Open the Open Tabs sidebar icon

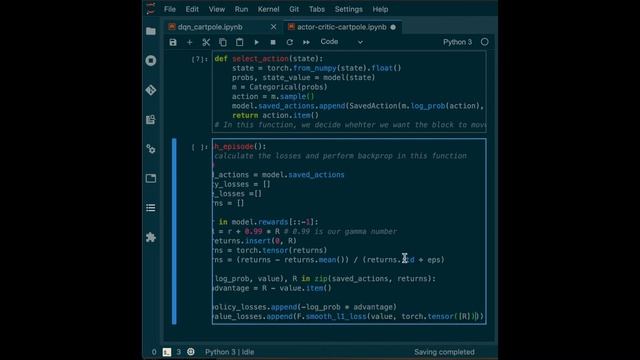click(151, 178)
